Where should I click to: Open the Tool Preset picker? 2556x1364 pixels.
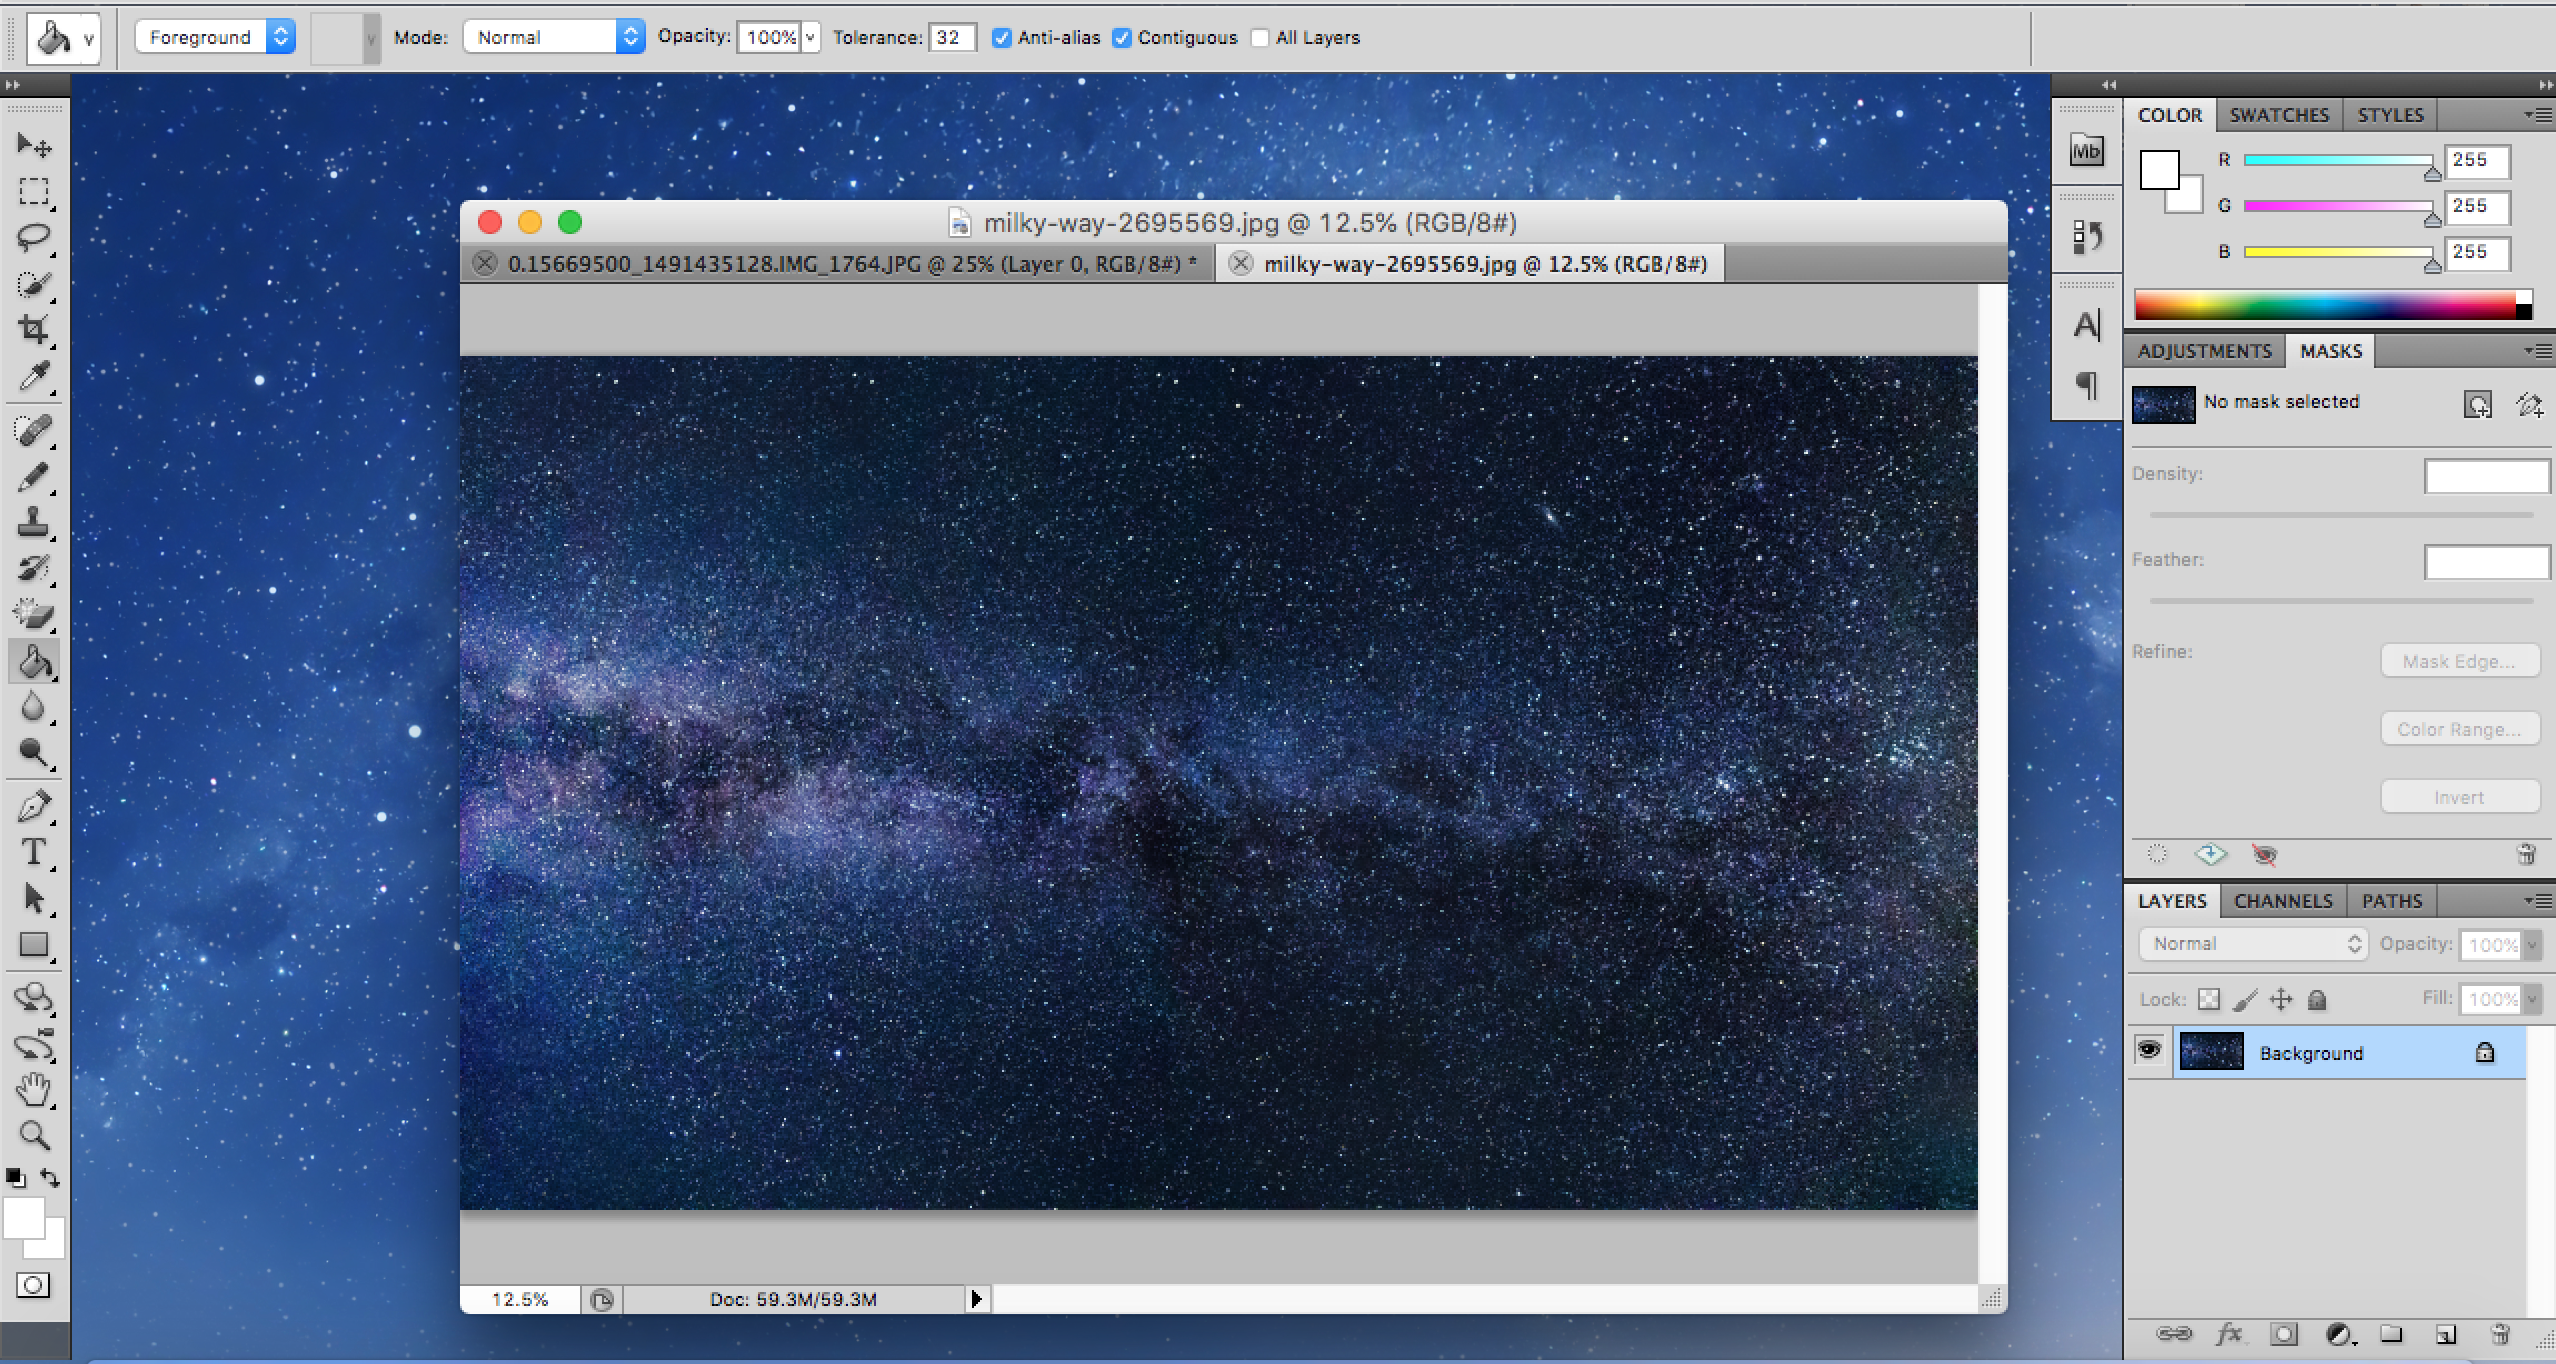tap(63, 38)
